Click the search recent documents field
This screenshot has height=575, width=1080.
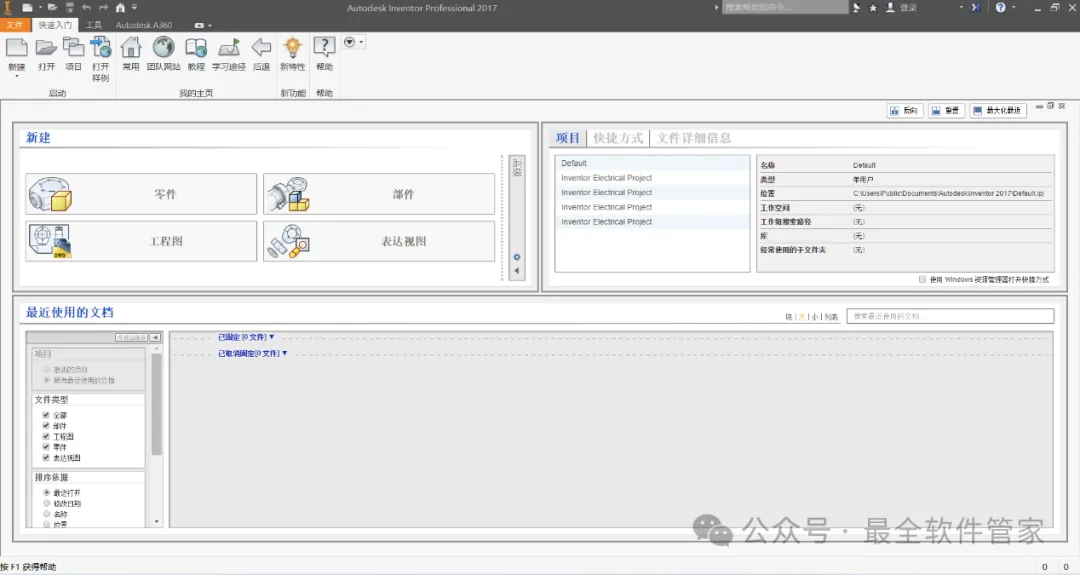click(950, 316)
